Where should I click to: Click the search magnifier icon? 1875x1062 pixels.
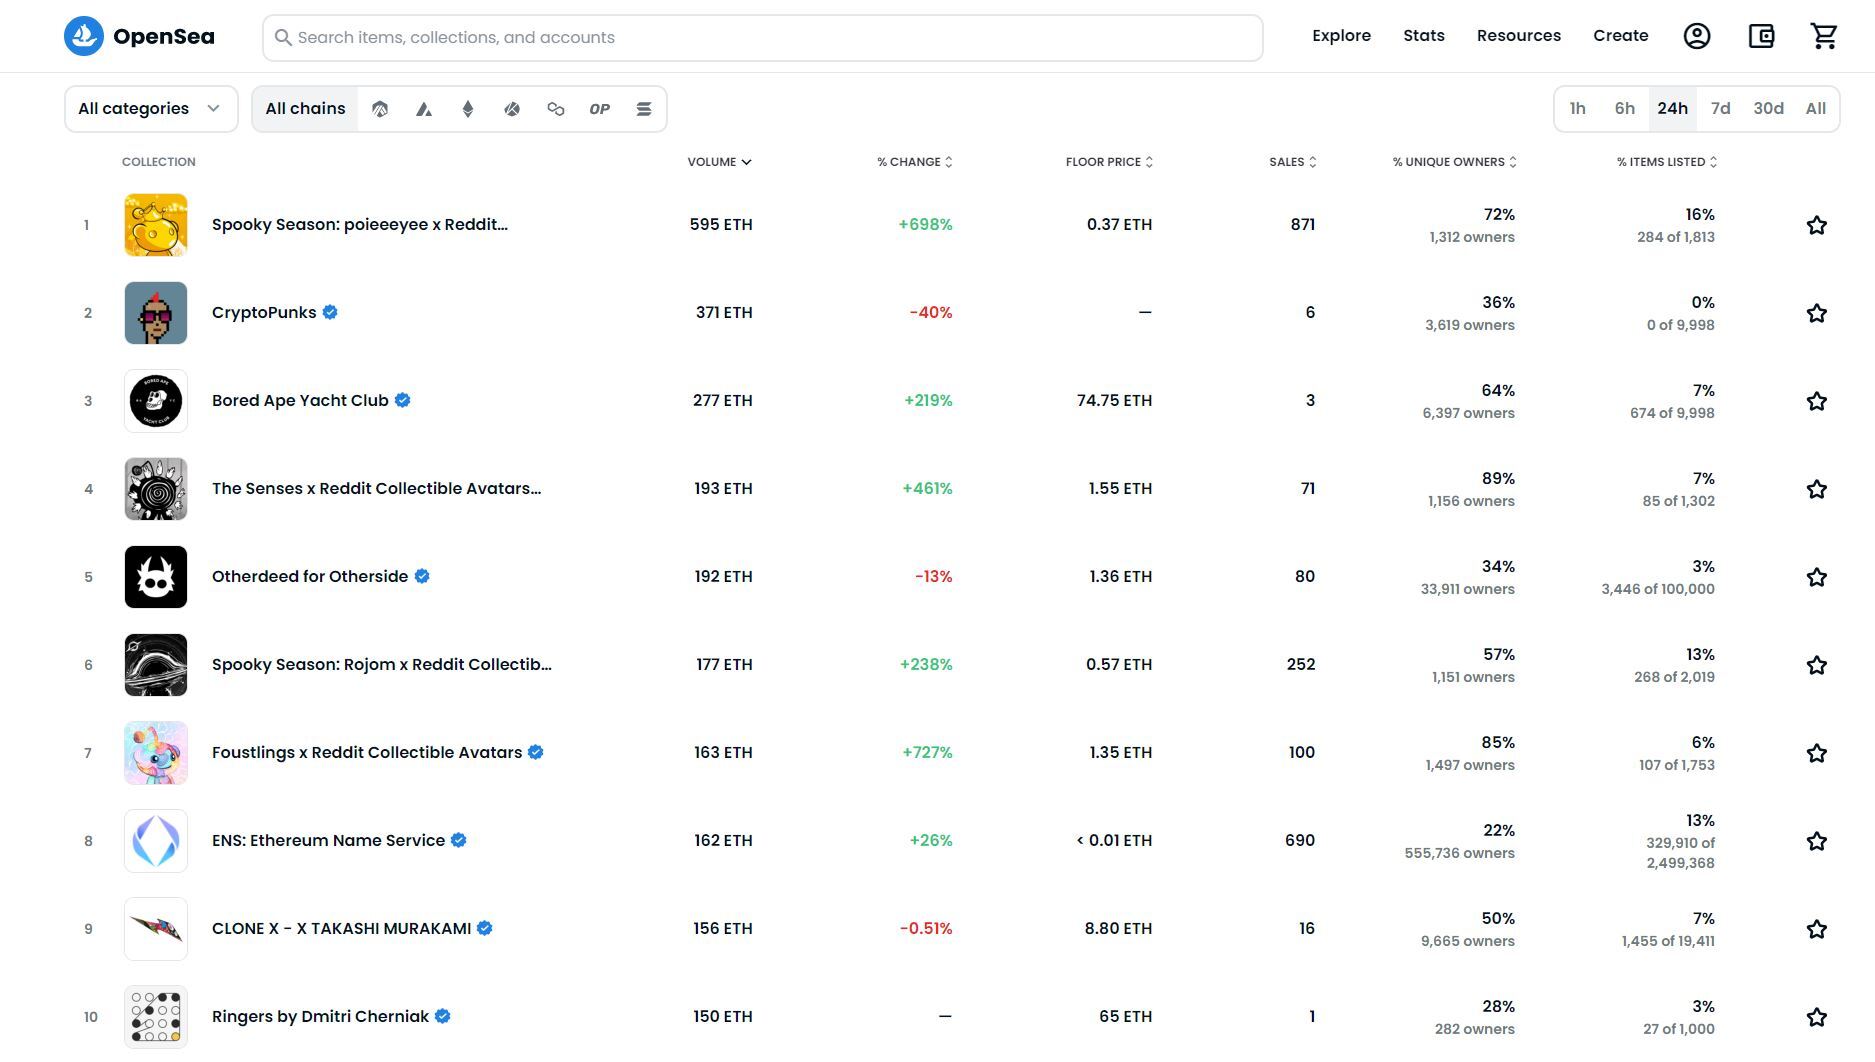[x=283, y=37]
